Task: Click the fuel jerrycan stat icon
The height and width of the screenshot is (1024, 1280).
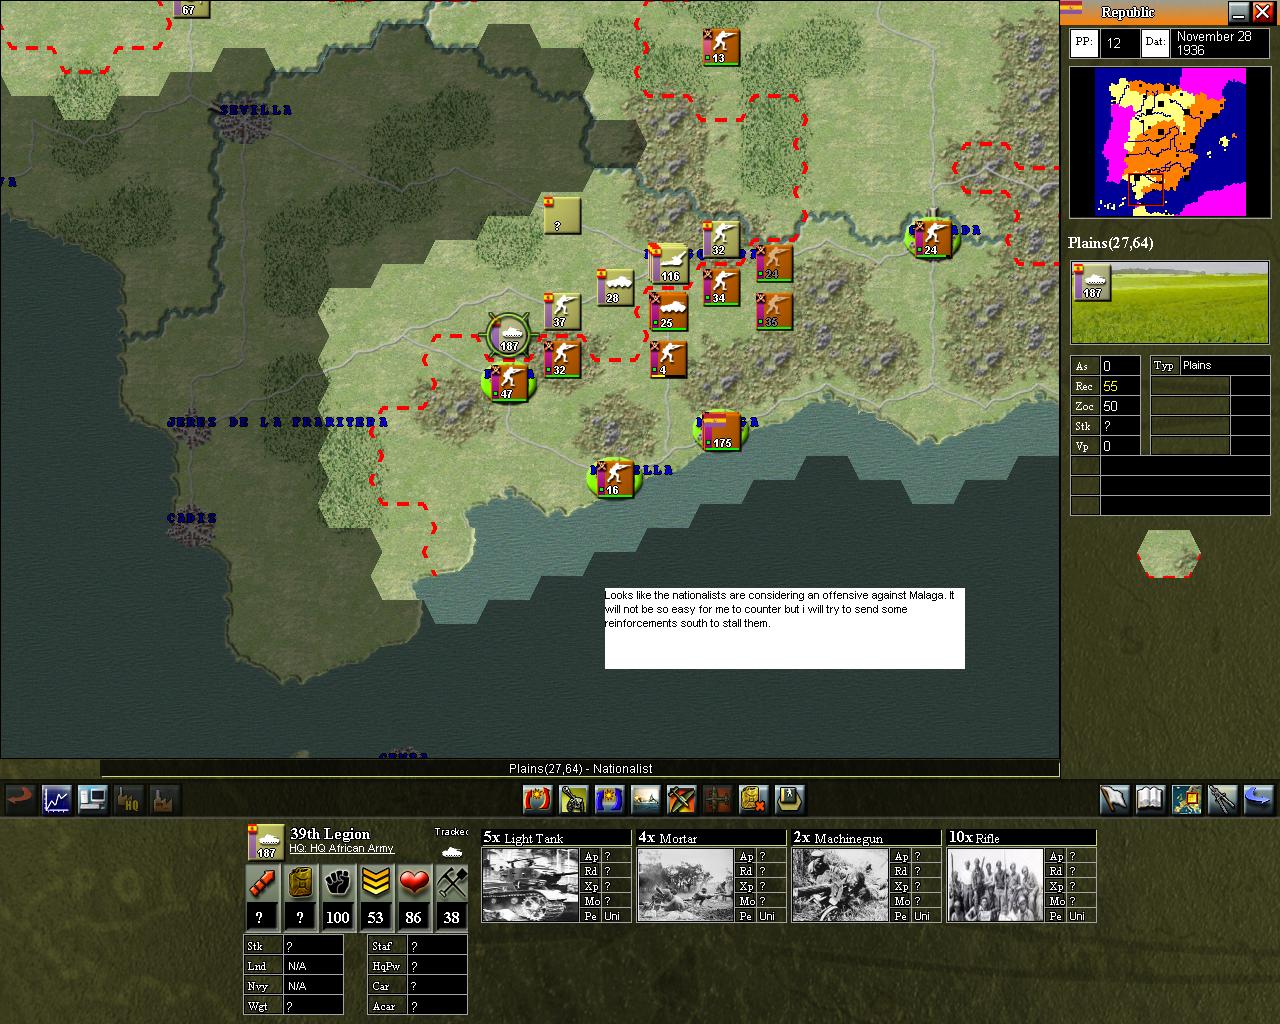Action: 299,884
